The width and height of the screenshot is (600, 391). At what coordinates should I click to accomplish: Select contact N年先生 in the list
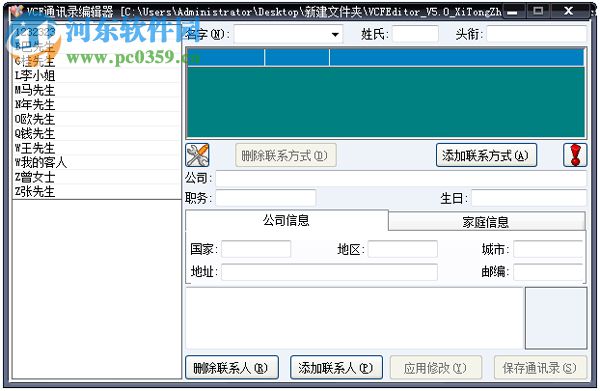(96, 105)
